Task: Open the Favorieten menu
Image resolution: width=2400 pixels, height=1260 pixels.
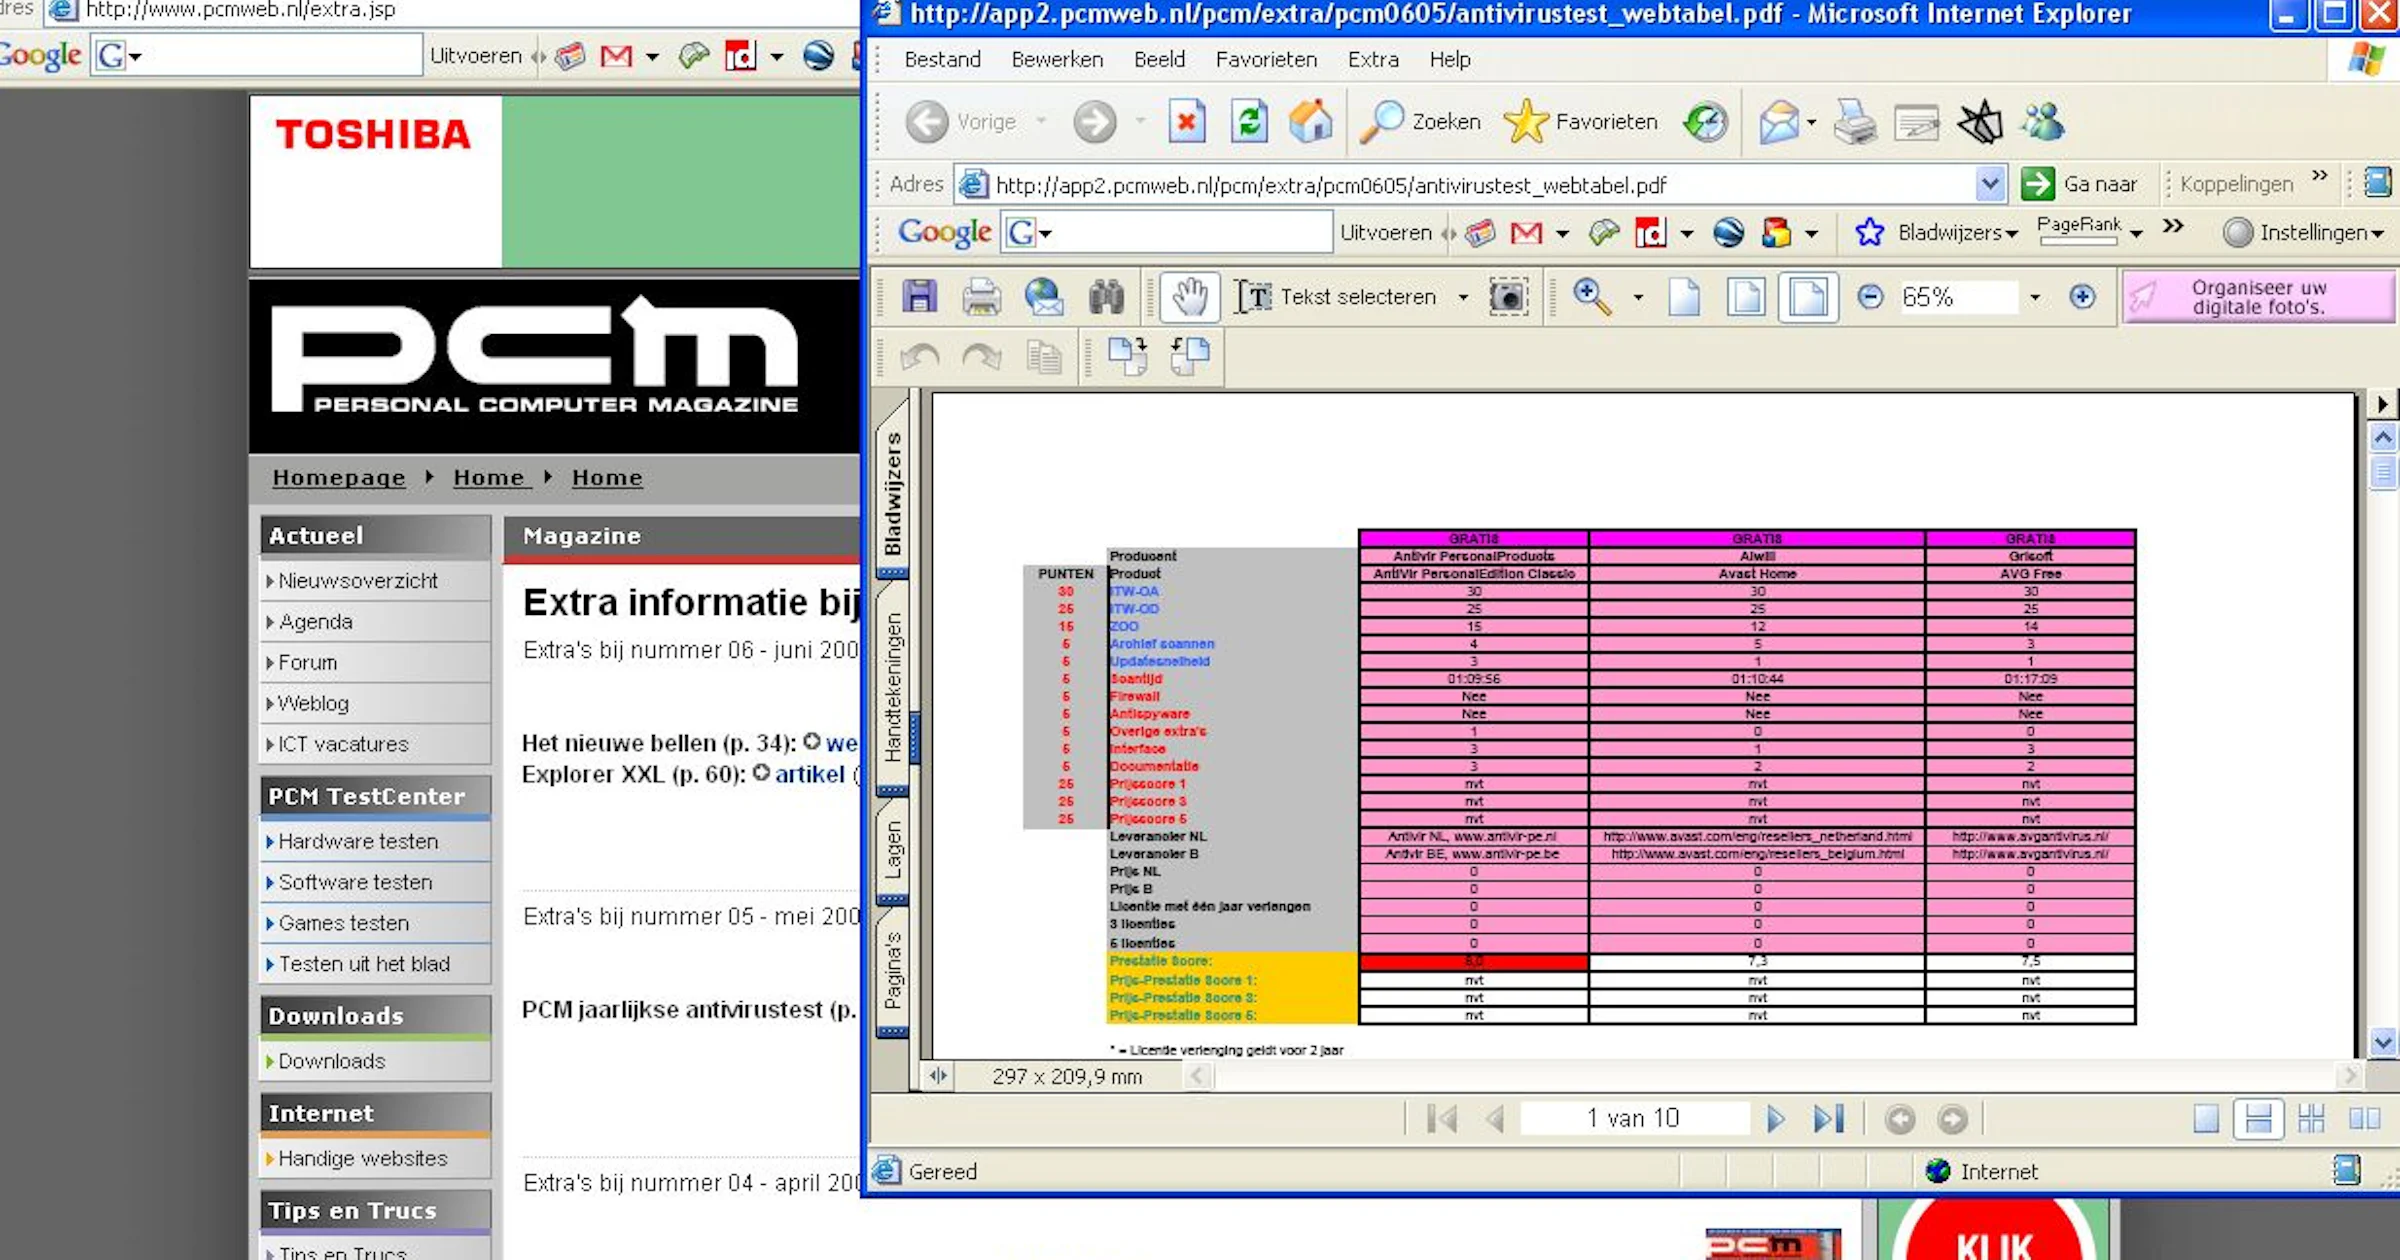Action: tap(1266, 60)
